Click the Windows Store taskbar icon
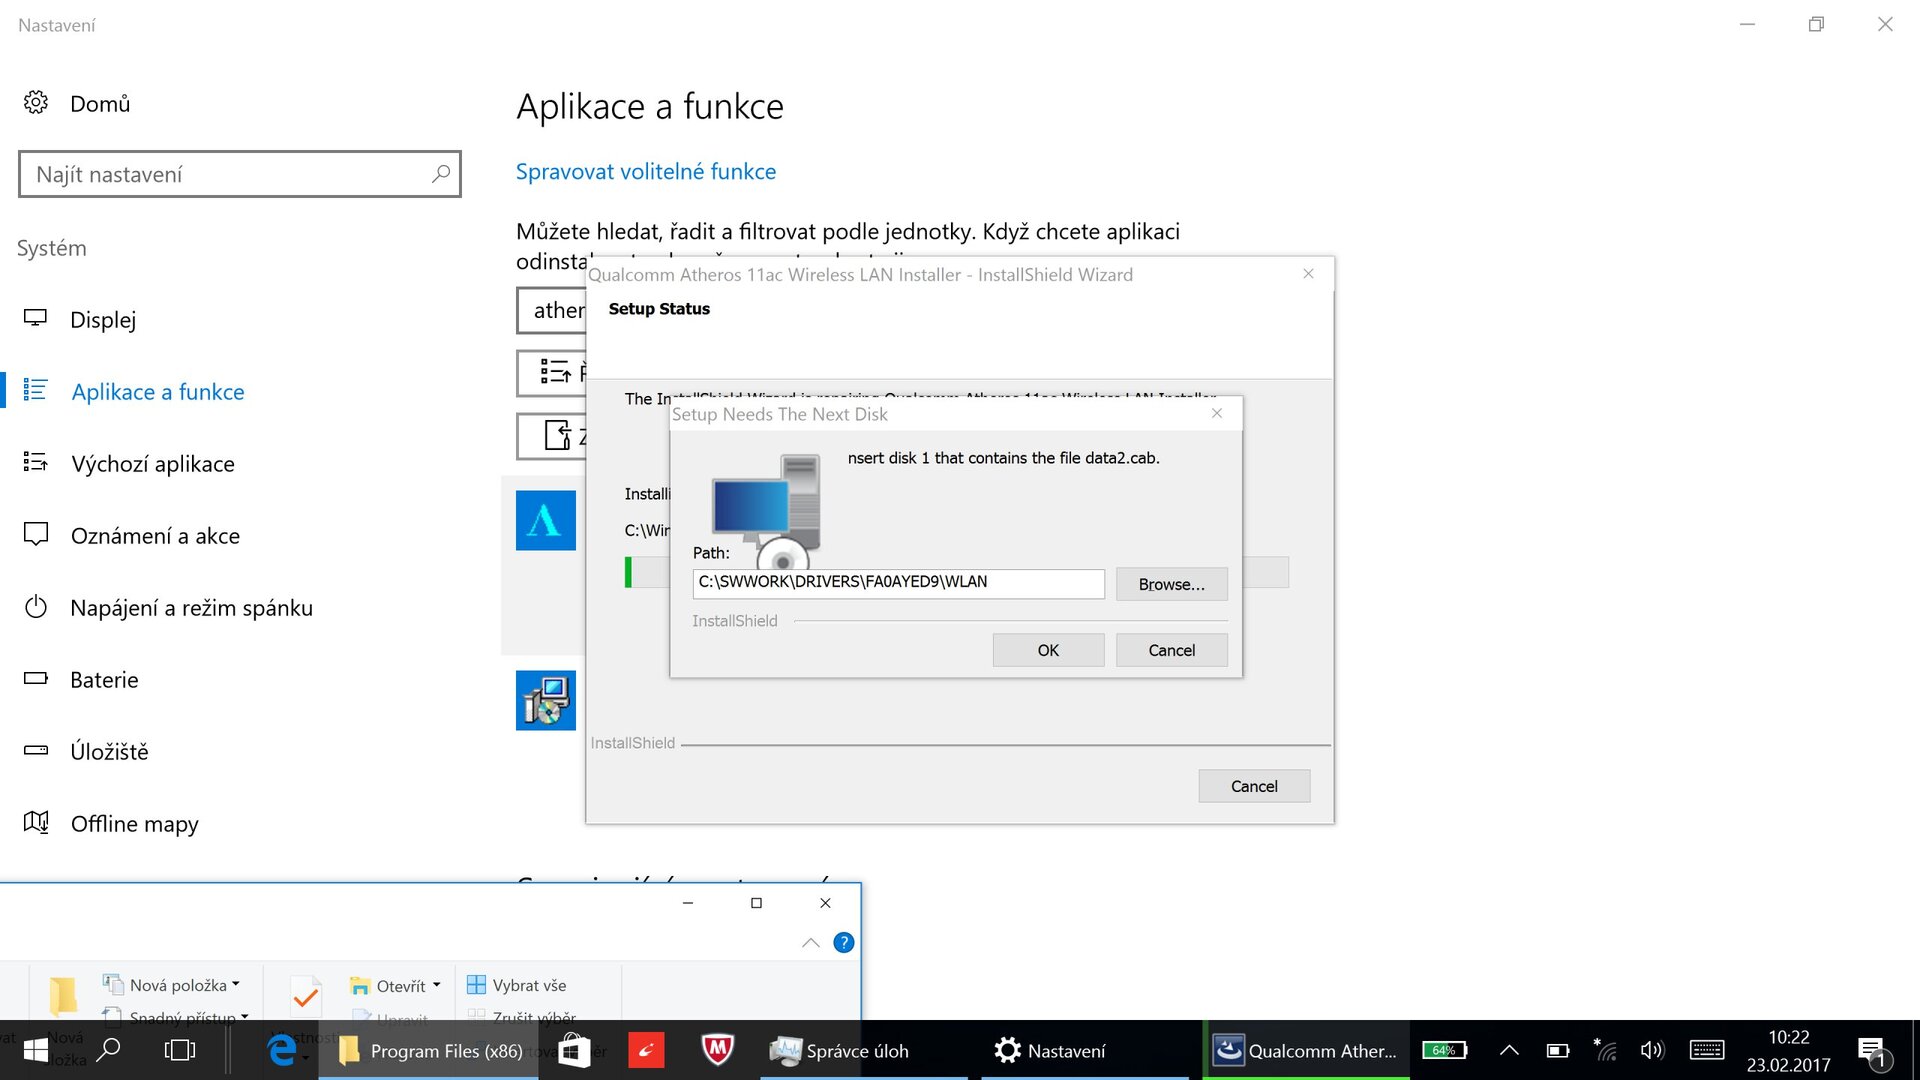 click(574, 1050)
